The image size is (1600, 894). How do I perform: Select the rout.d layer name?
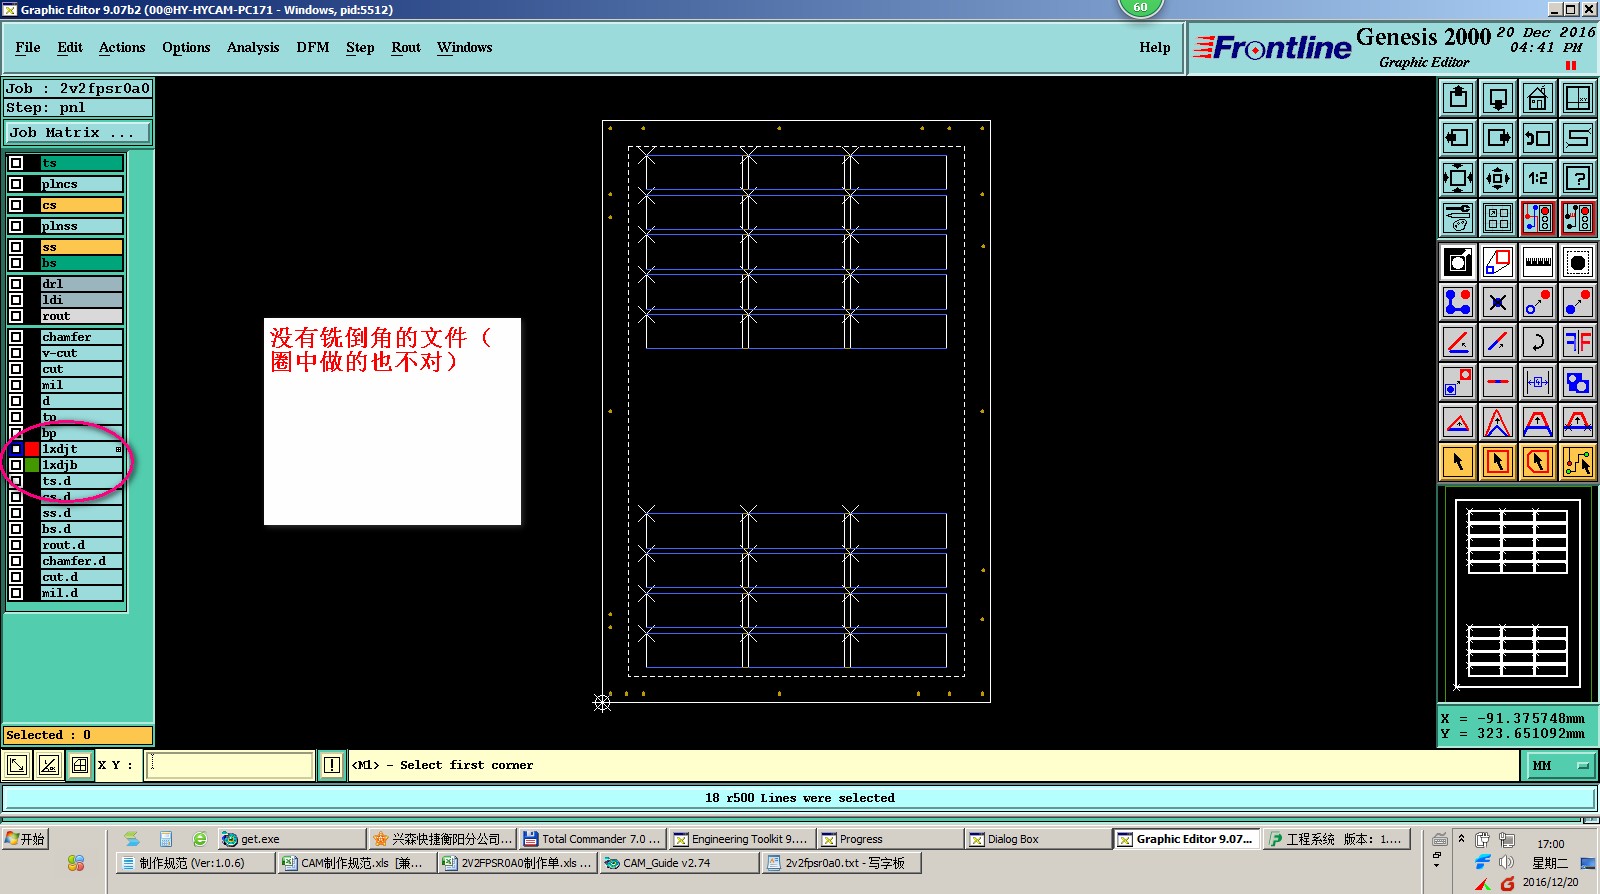click(x=82, y=545)
